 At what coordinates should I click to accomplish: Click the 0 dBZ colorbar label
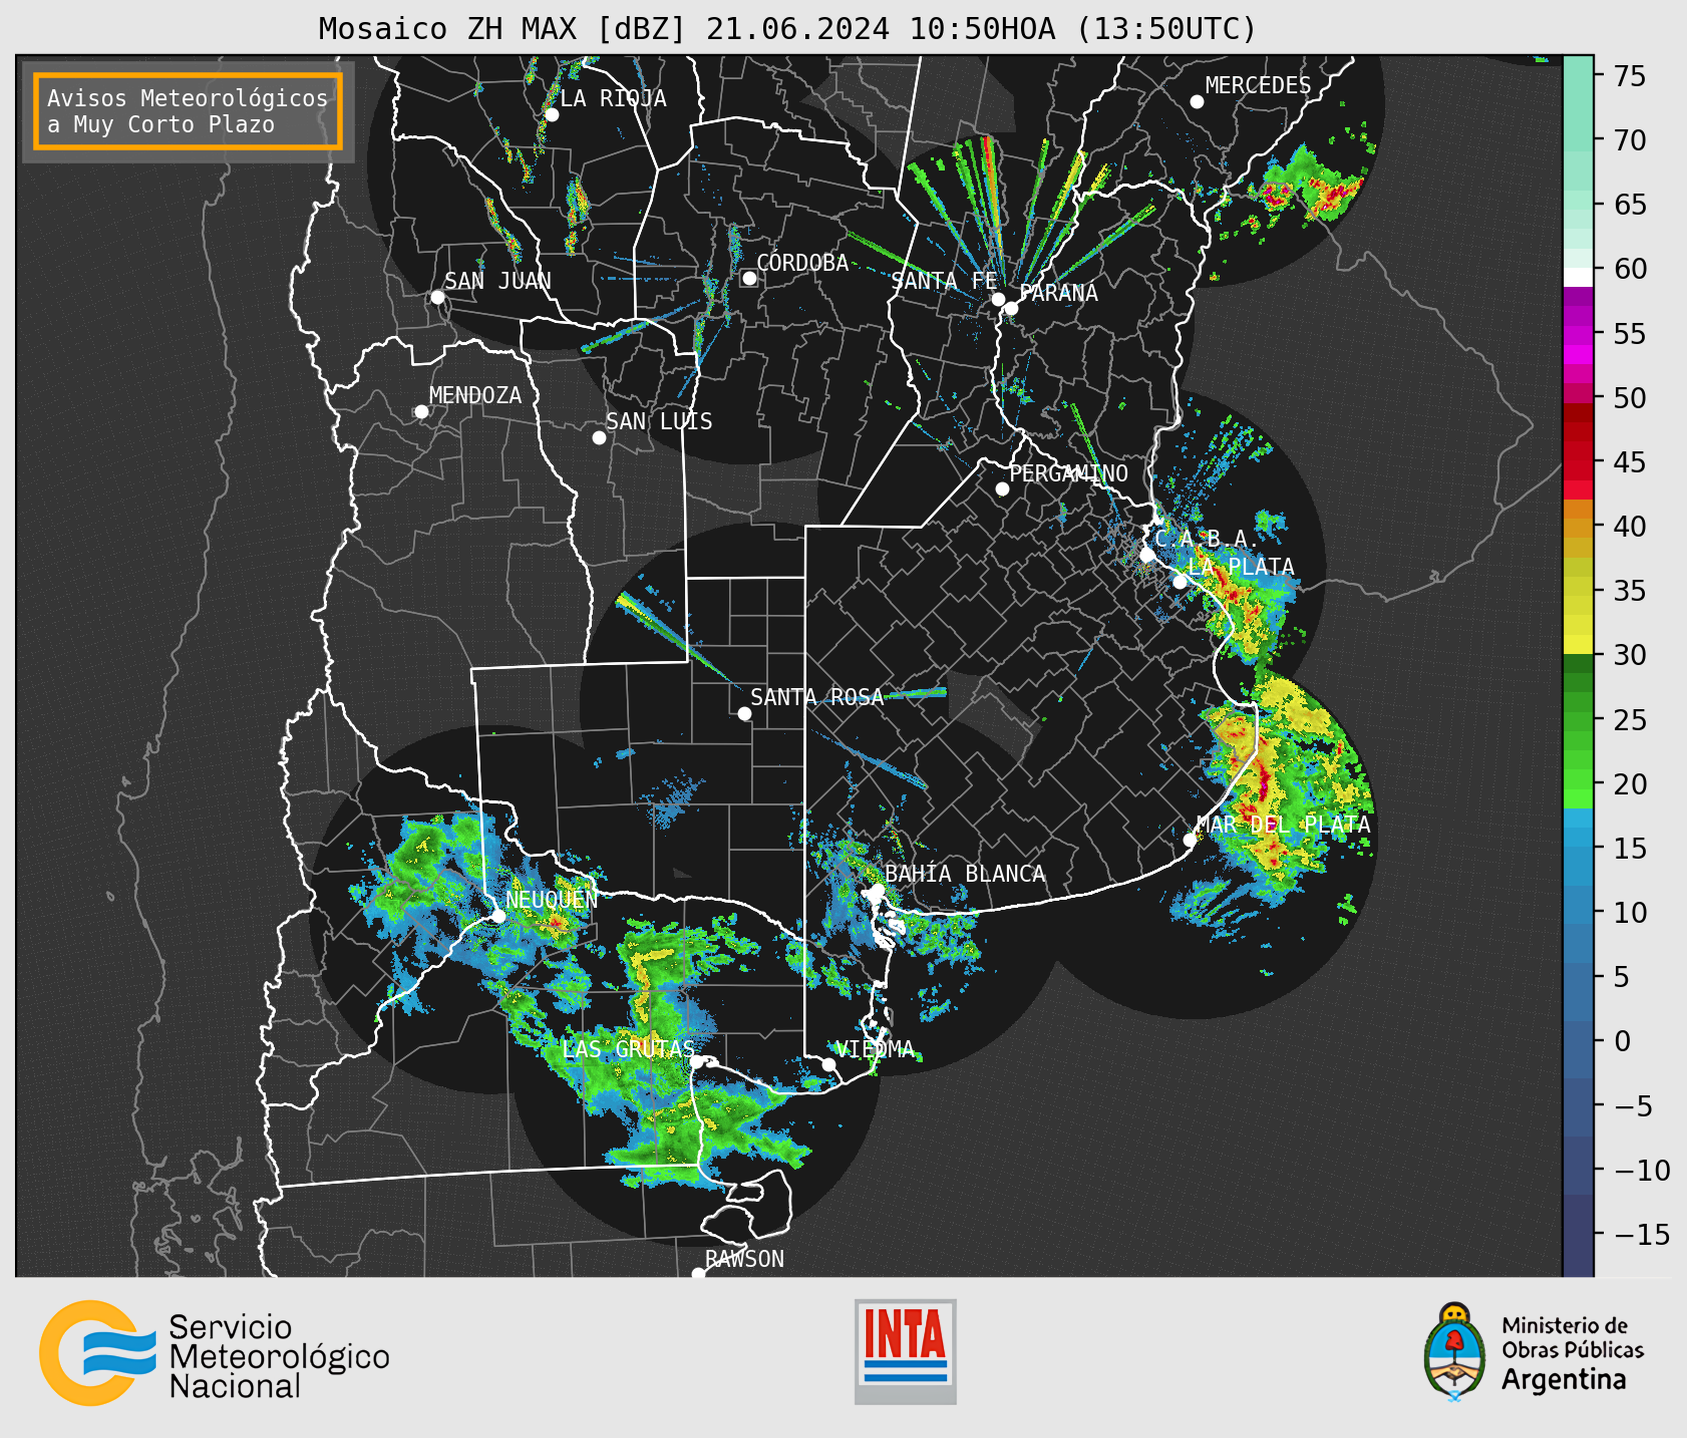pos(1621,1041)
